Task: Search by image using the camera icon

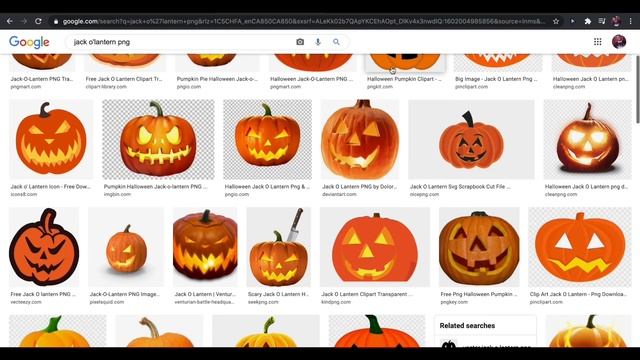Action: coord(300,42)
